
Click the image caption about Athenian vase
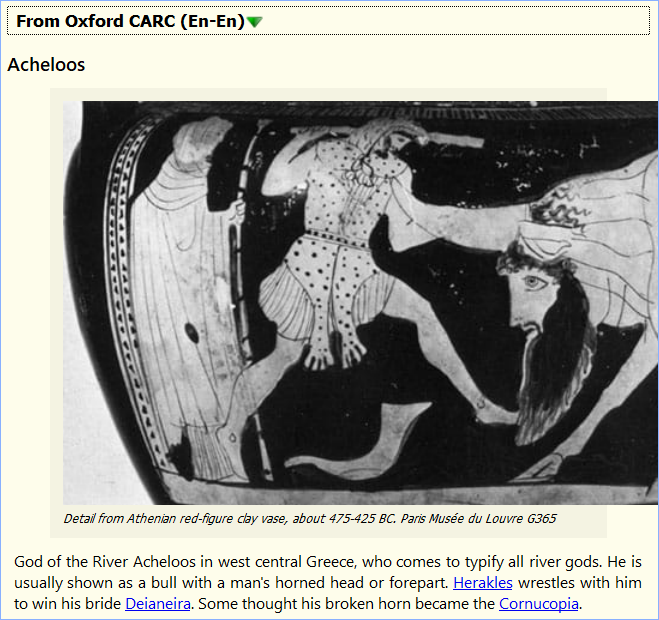pyautogui.click(x=309, y=519)
